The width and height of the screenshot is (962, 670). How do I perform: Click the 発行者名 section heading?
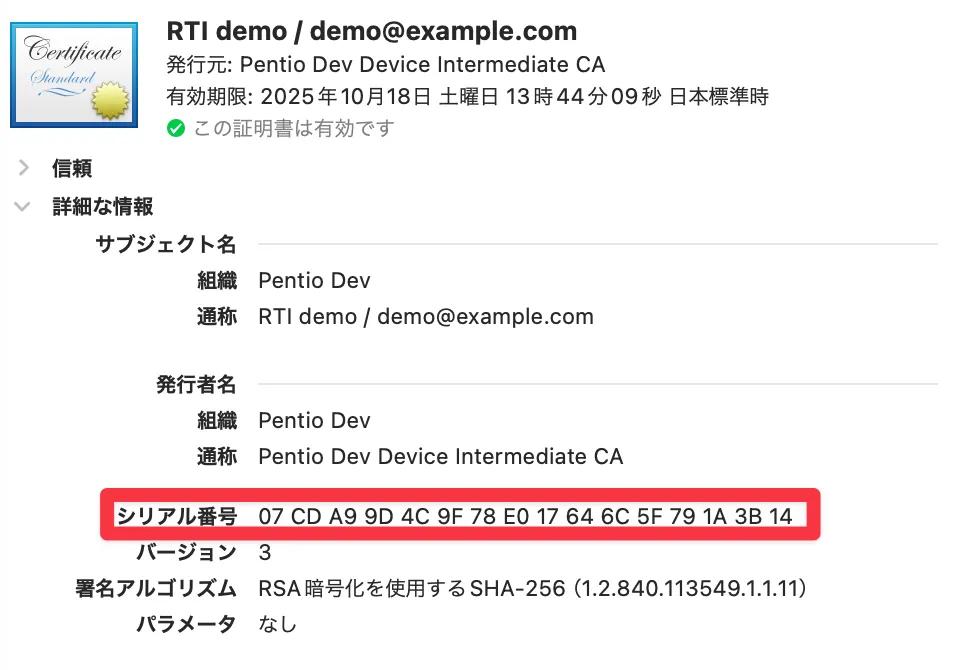196,383
